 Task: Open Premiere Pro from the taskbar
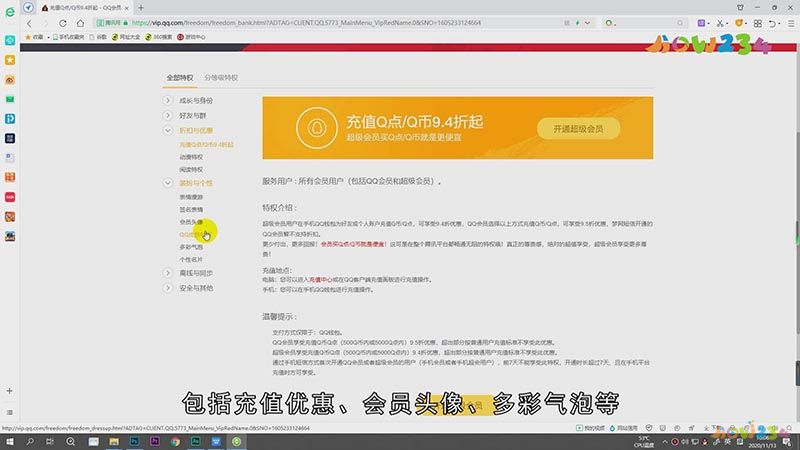(155, 442)
